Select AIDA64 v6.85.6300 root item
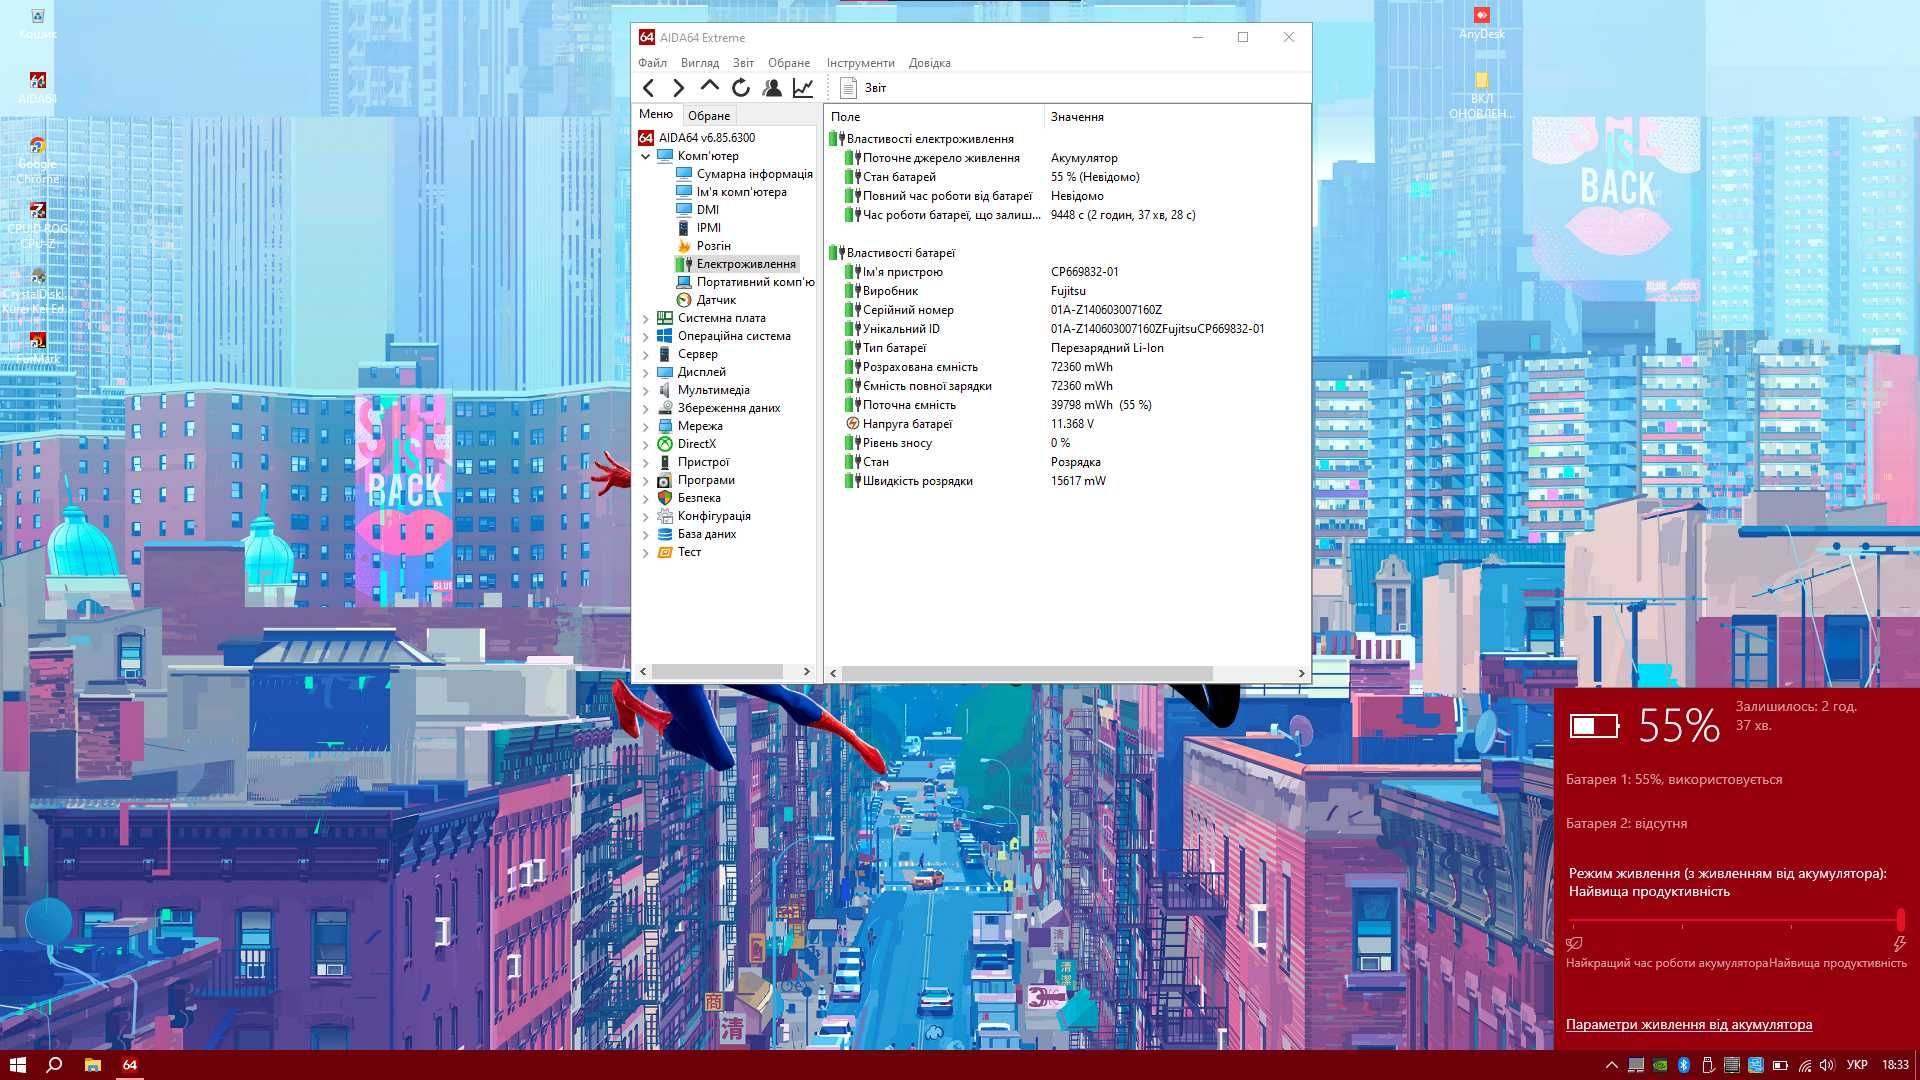The width and height of the screenshot is (1920, 1080). [697, 138]
